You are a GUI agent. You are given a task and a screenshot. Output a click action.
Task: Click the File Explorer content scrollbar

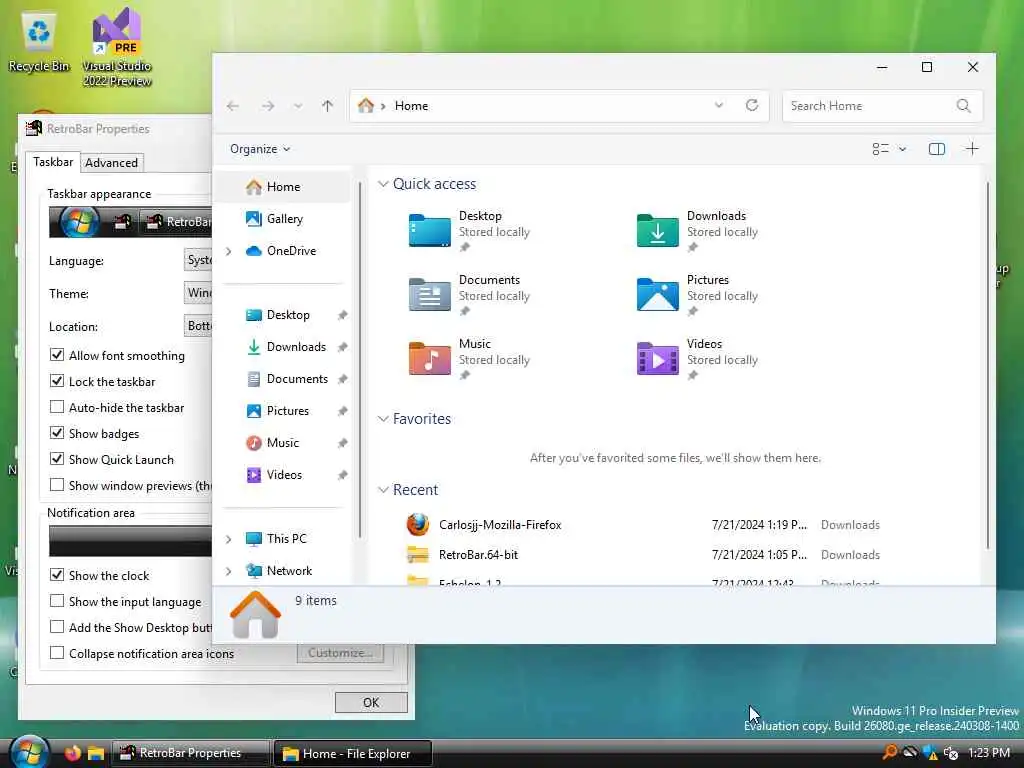tap(987, 366)
